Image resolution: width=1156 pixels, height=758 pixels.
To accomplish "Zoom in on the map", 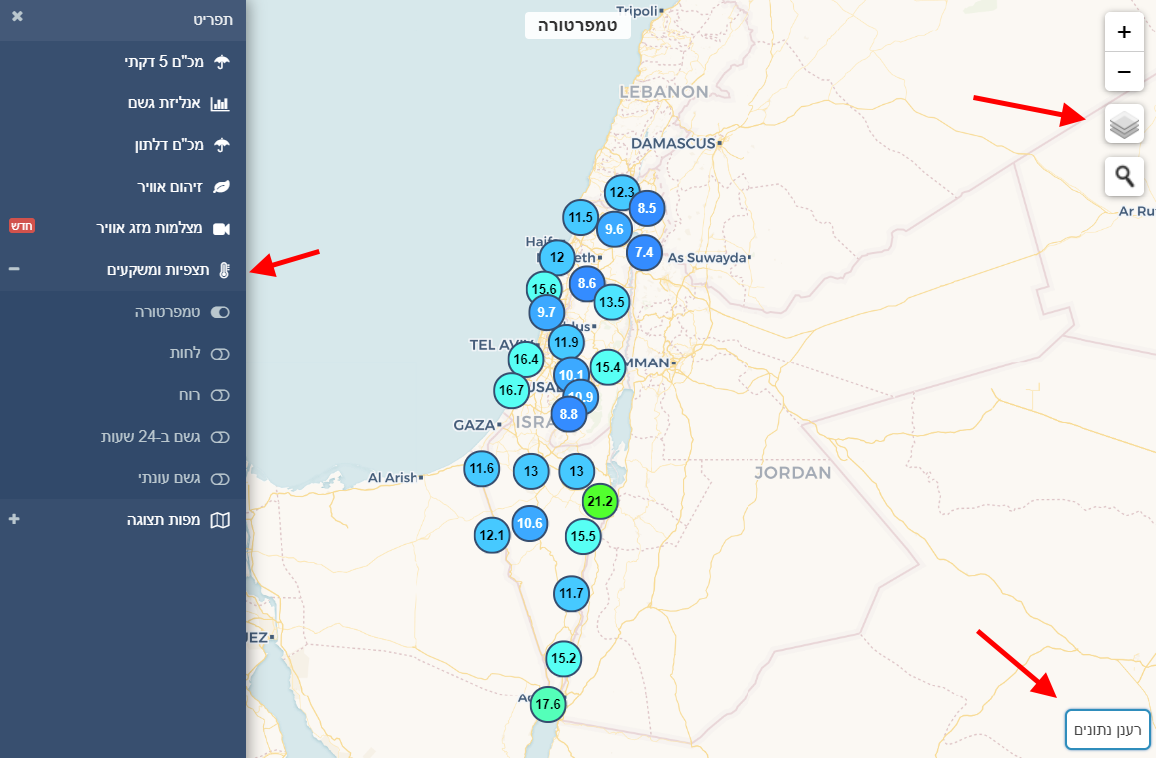I will click(x=1124, y=32).
